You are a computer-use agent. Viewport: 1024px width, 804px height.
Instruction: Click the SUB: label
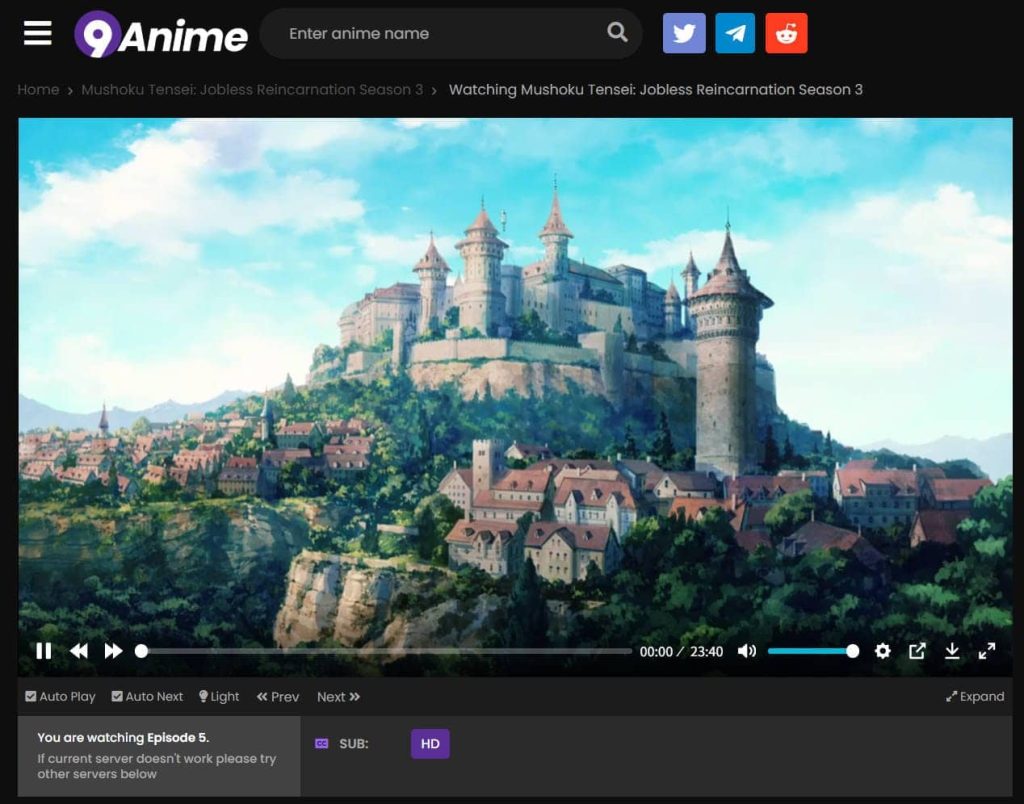(354, 744)
